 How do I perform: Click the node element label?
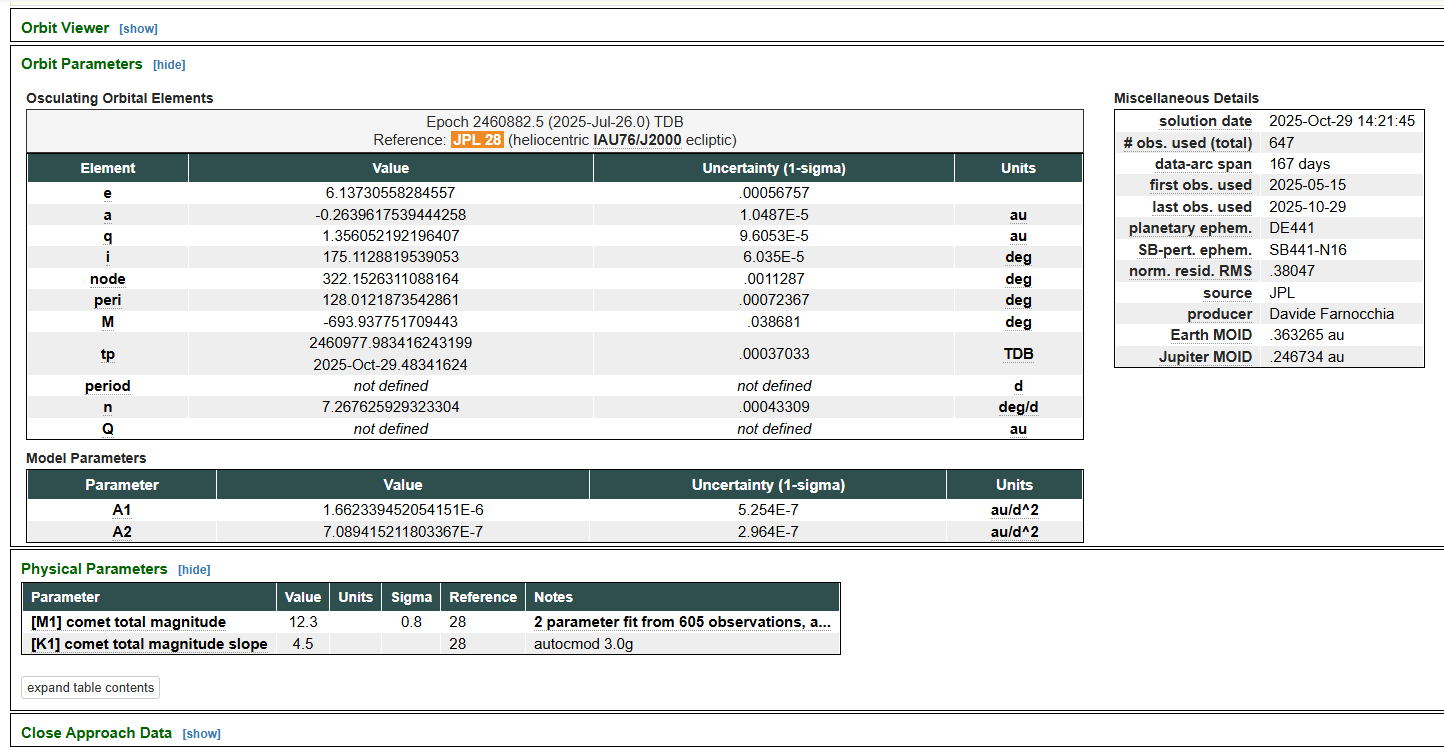[107, 279]
